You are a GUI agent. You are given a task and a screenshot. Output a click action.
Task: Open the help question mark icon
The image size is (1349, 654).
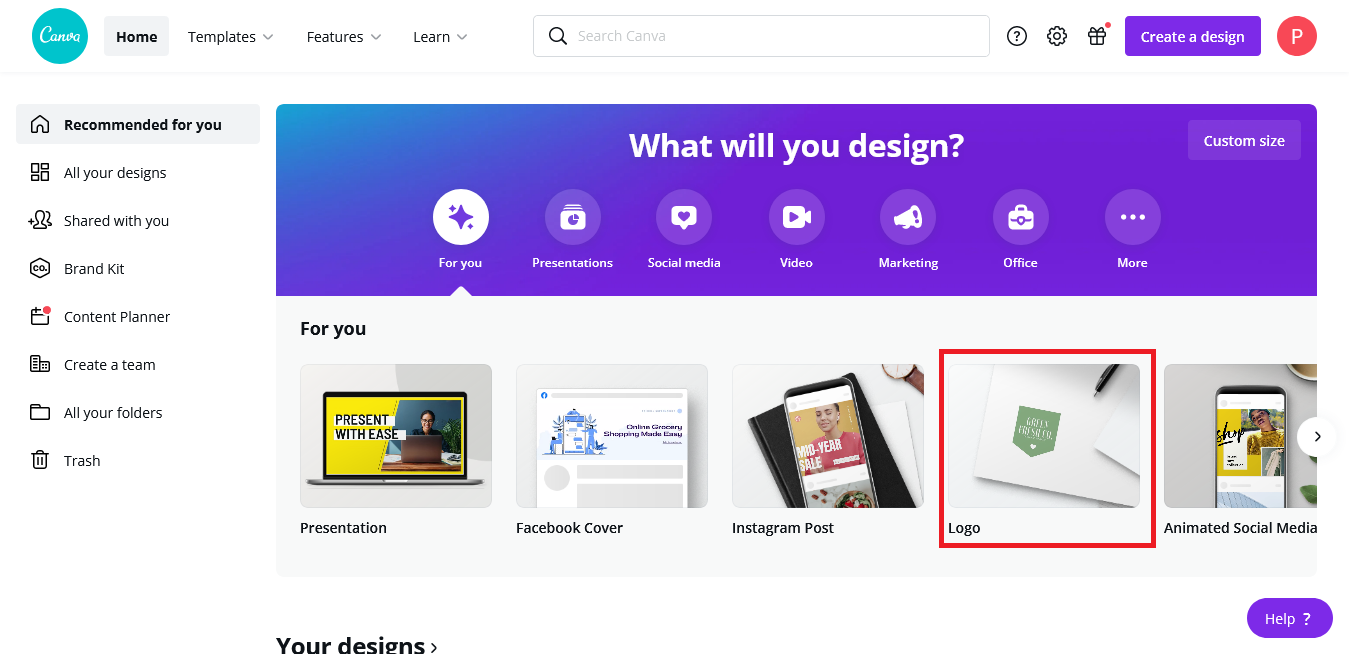[1016, 36]
